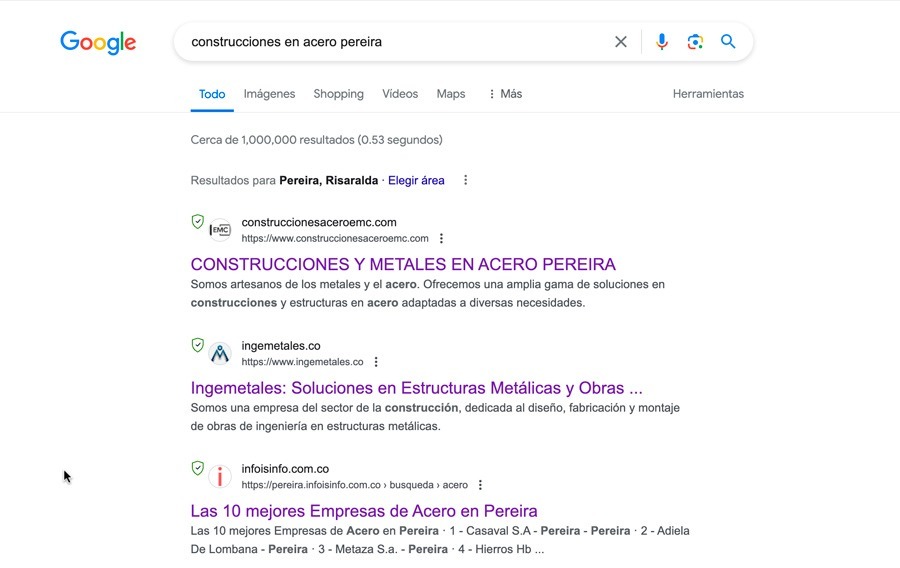The width and height of the screenshot is (900, 568).
Task: Click green shield next to construccionesaceroemc.com
Action: 197,221
